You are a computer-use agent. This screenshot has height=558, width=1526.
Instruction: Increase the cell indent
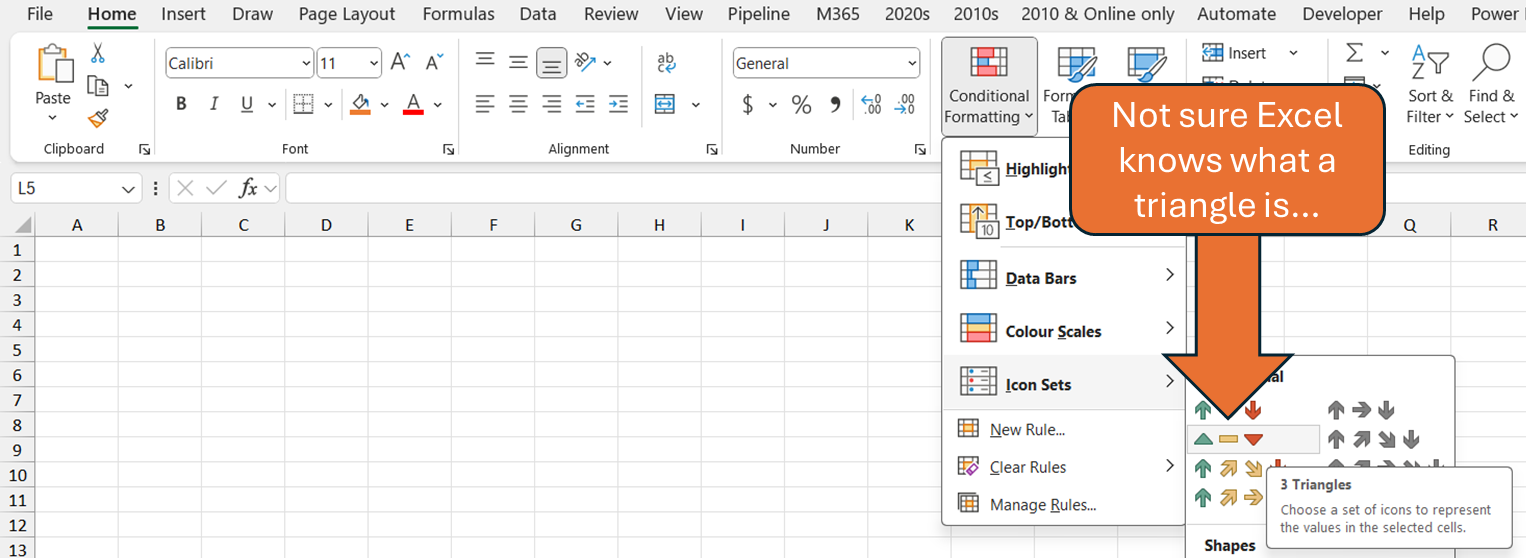618,104
